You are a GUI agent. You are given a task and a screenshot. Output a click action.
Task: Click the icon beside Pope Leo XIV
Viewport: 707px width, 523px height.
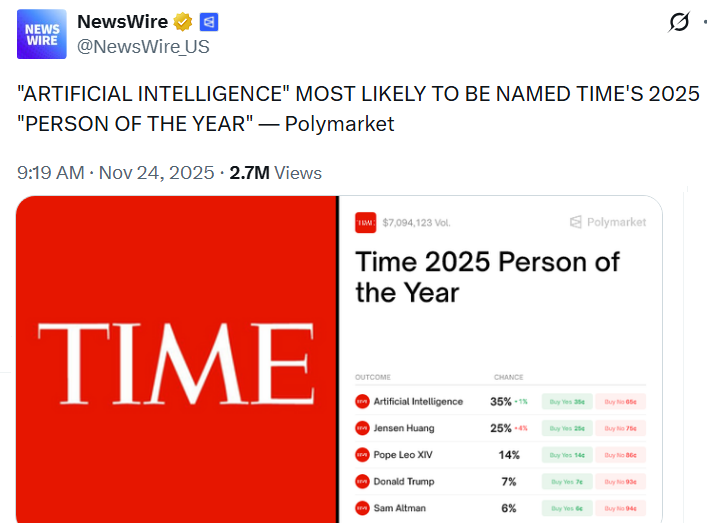(362, 455)
